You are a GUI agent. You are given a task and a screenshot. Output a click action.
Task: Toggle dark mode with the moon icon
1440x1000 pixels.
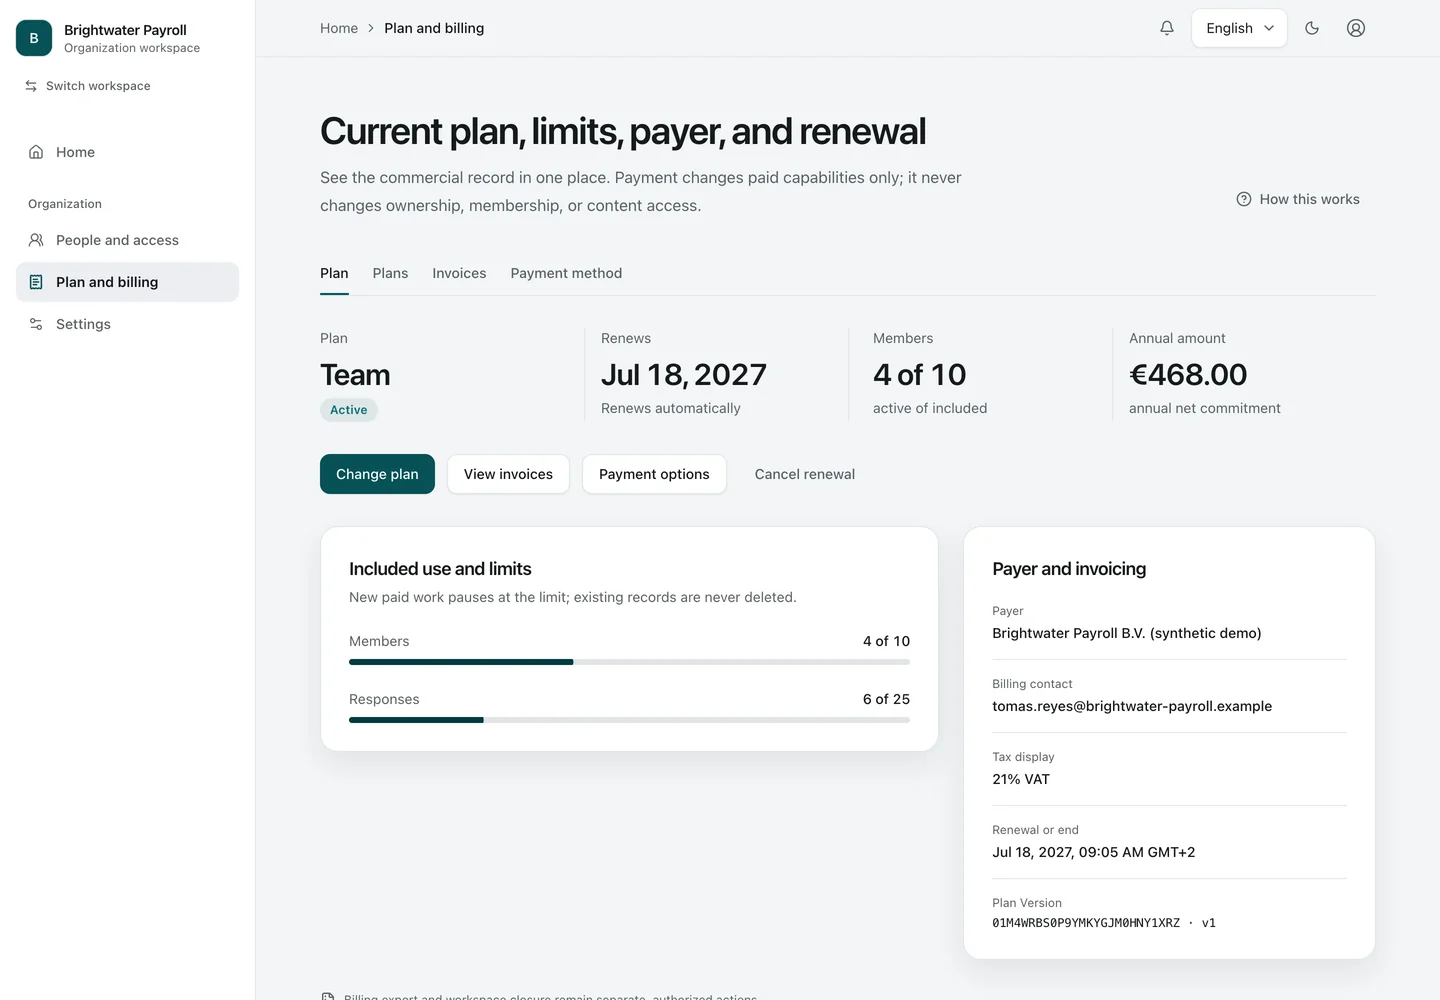point(1312,28)
